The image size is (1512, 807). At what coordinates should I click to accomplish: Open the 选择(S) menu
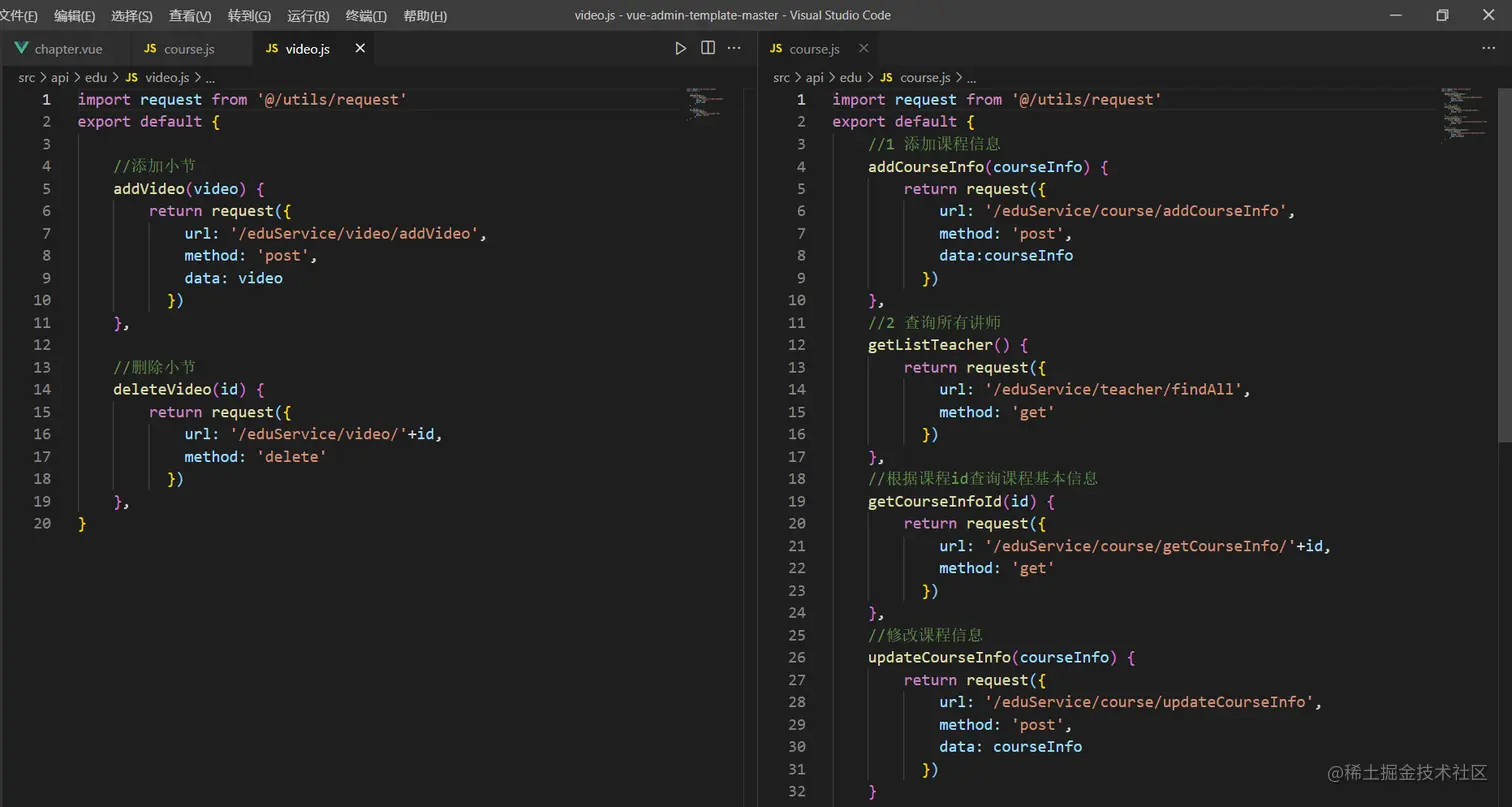point(132,16)
